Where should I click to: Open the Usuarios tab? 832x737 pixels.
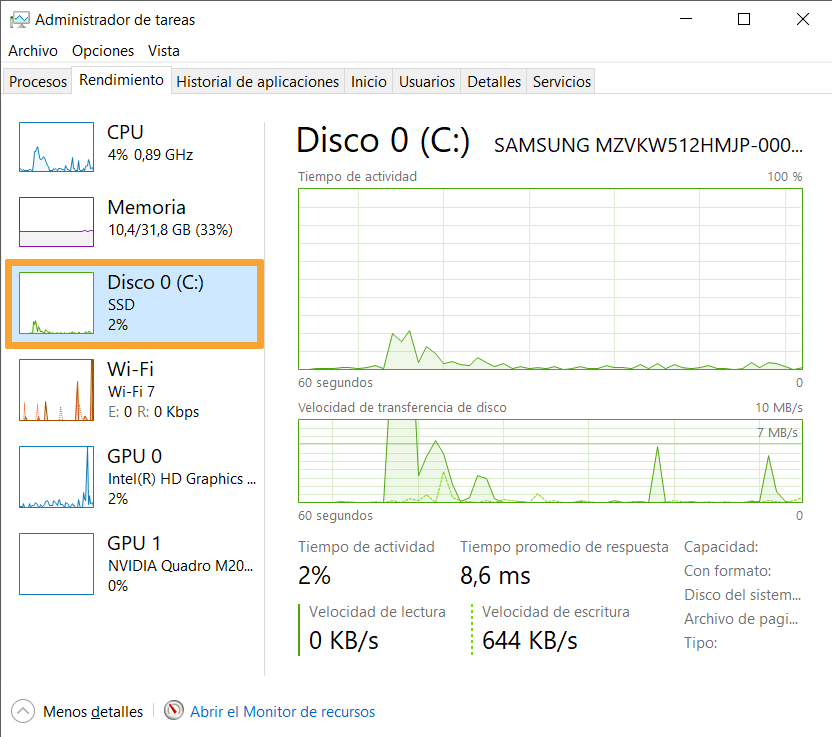427,82
